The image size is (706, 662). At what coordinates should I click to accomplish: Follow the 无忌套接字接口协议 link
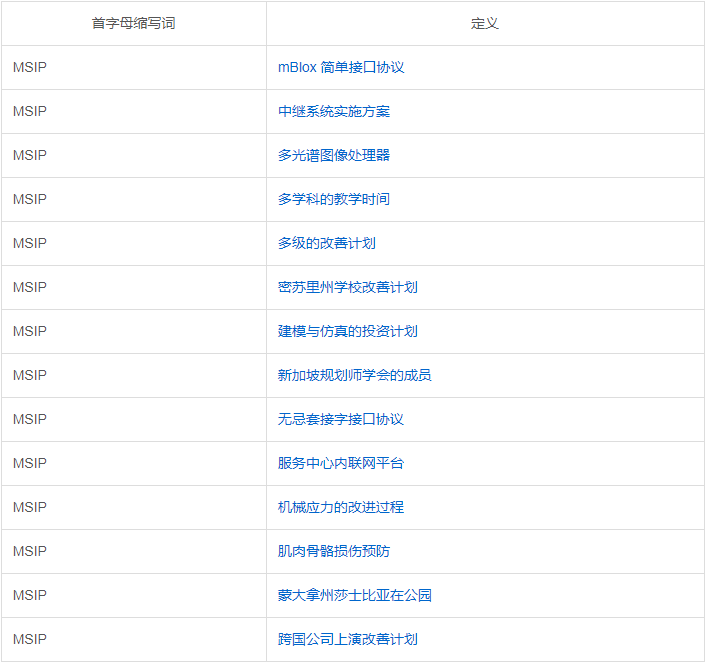pyautogui.click(x=341, y=419)
